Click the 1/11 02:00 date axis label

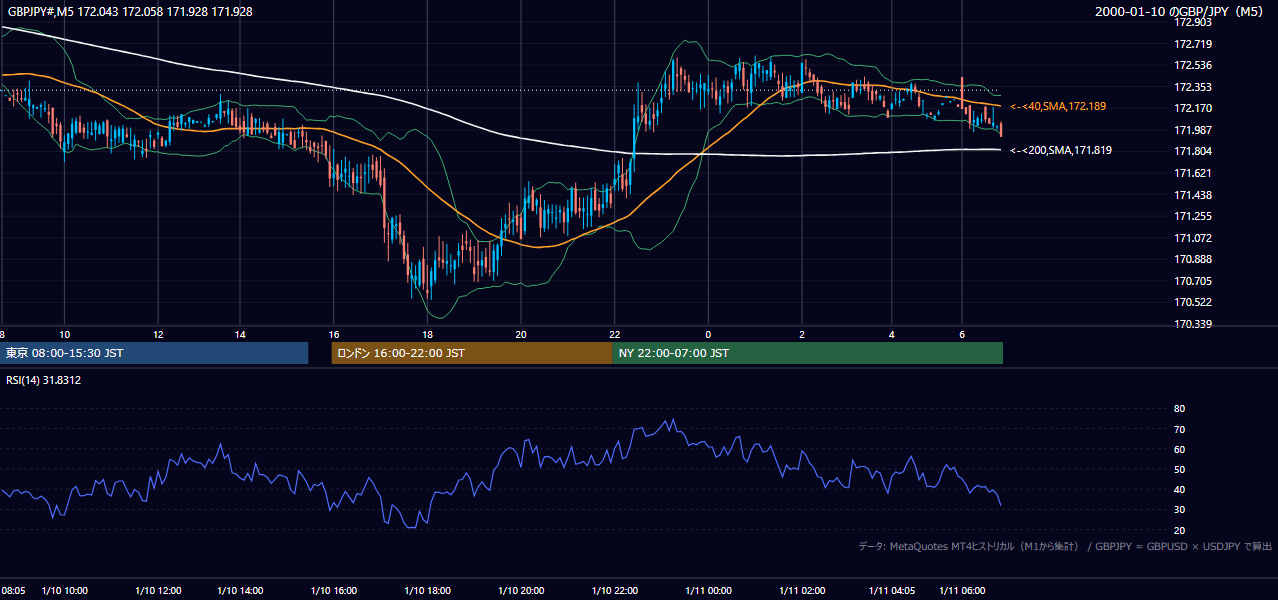[802, 591]
